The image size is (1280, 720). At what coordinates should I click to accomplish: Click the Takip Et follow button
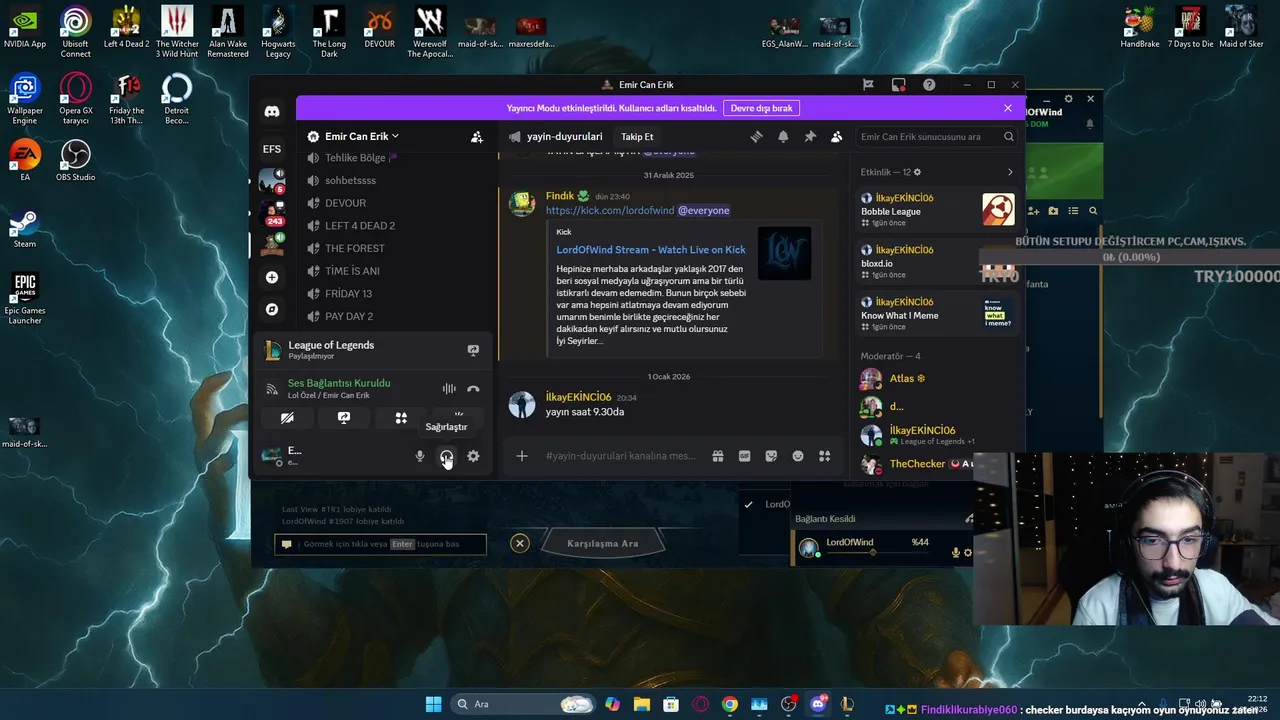click(637, 137)
